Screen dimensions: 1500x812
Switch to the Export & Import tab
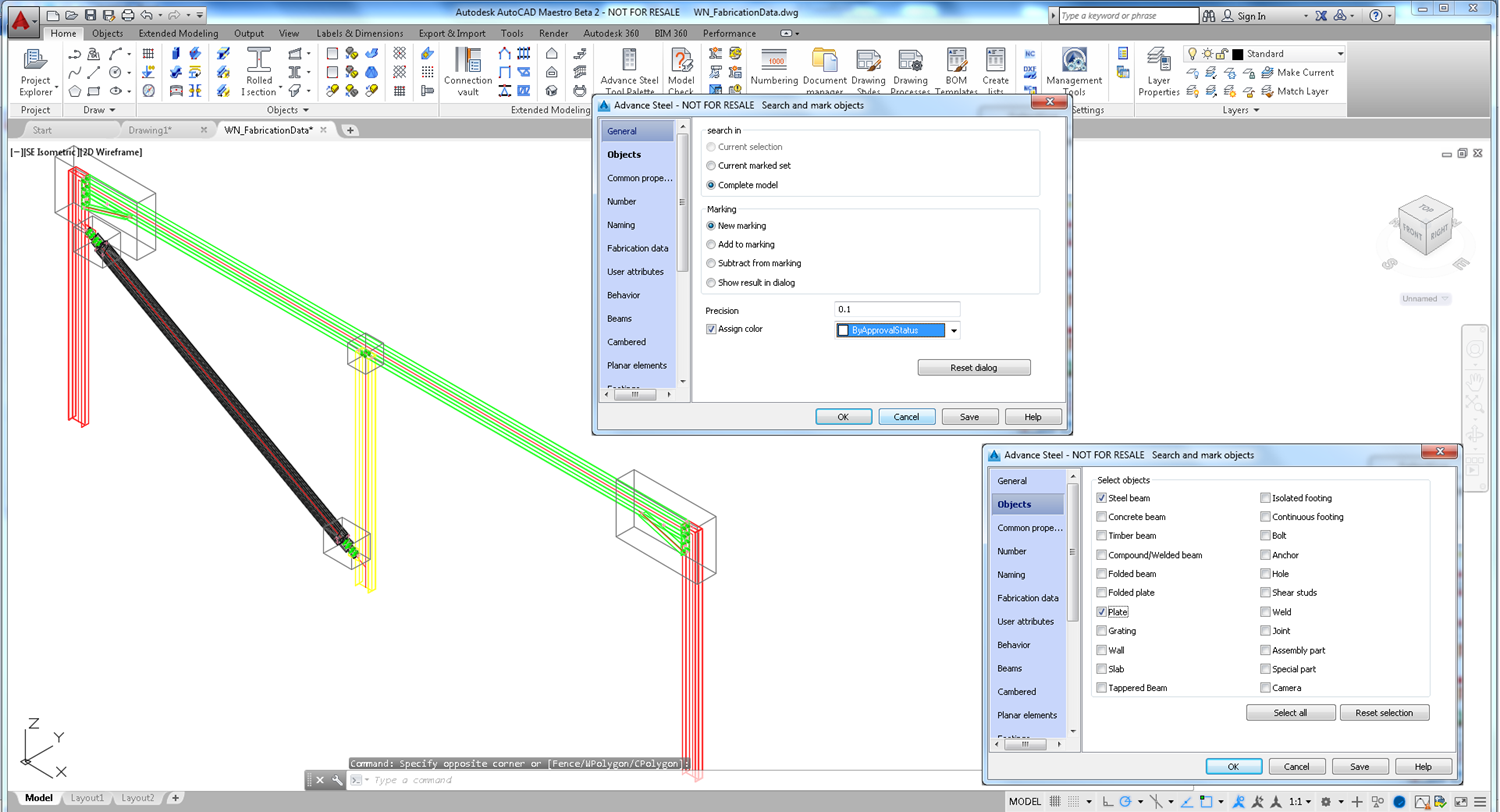(454, 33)
